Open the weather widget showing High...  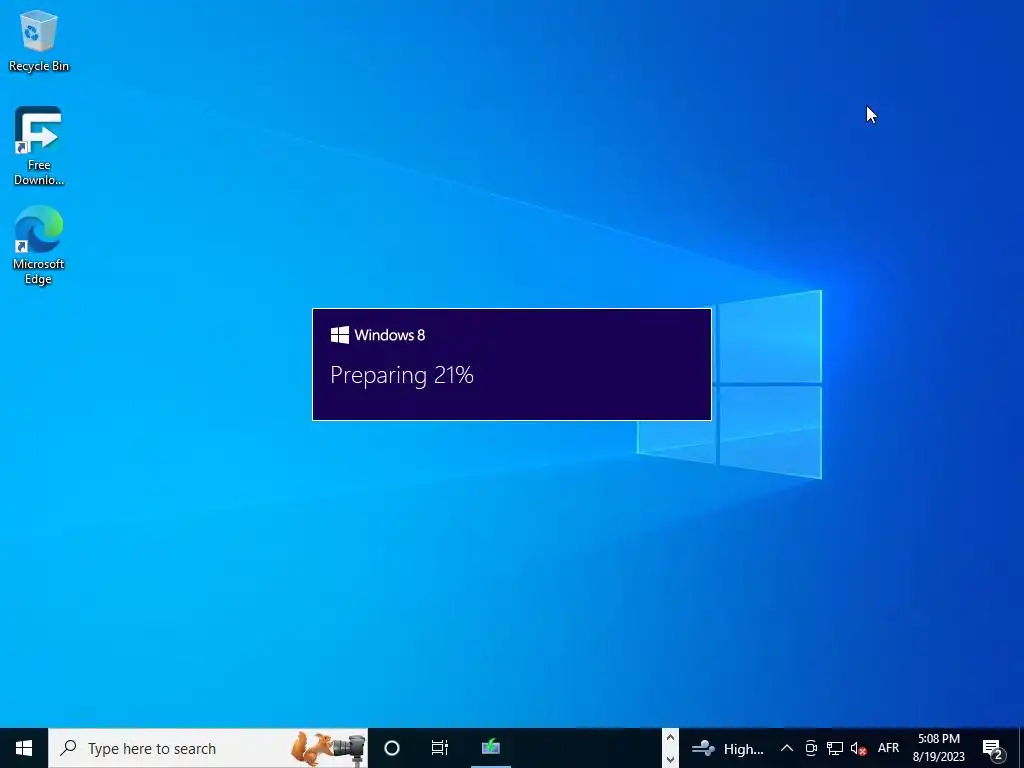coord(728,748)
